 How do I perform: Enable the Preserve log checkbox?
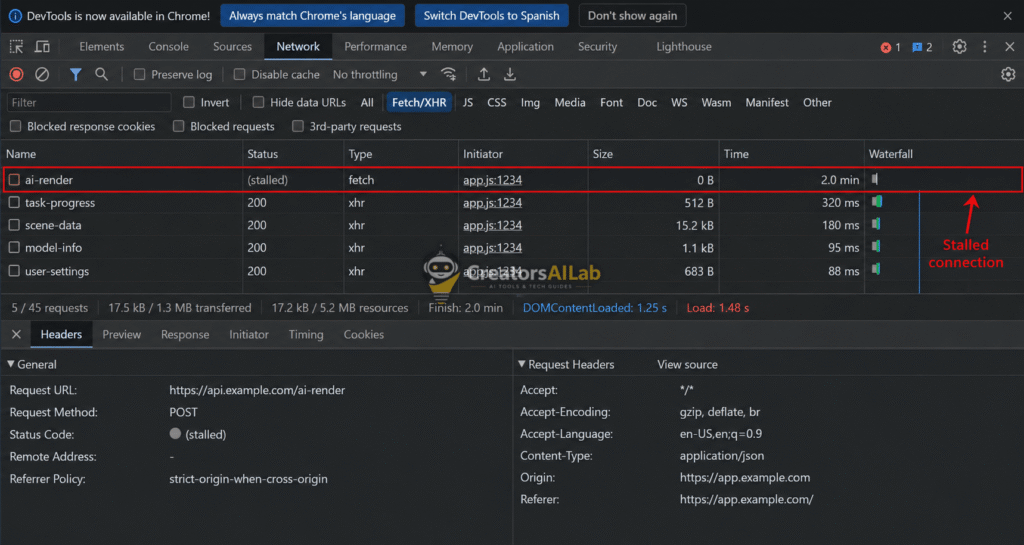139,74
